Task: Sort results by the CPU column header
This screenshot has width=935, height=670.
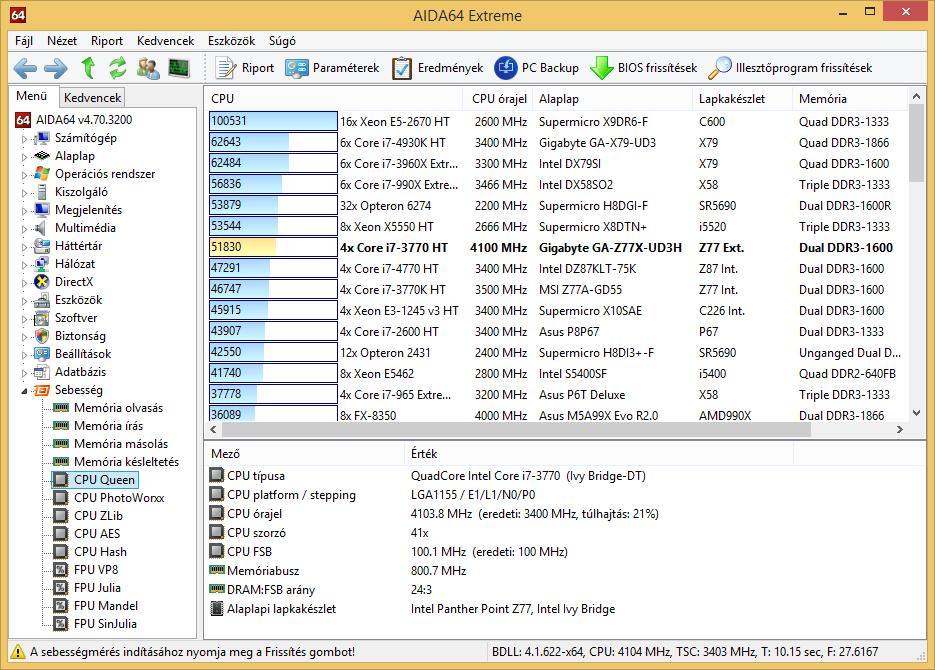Action: (x=334, y=98)
